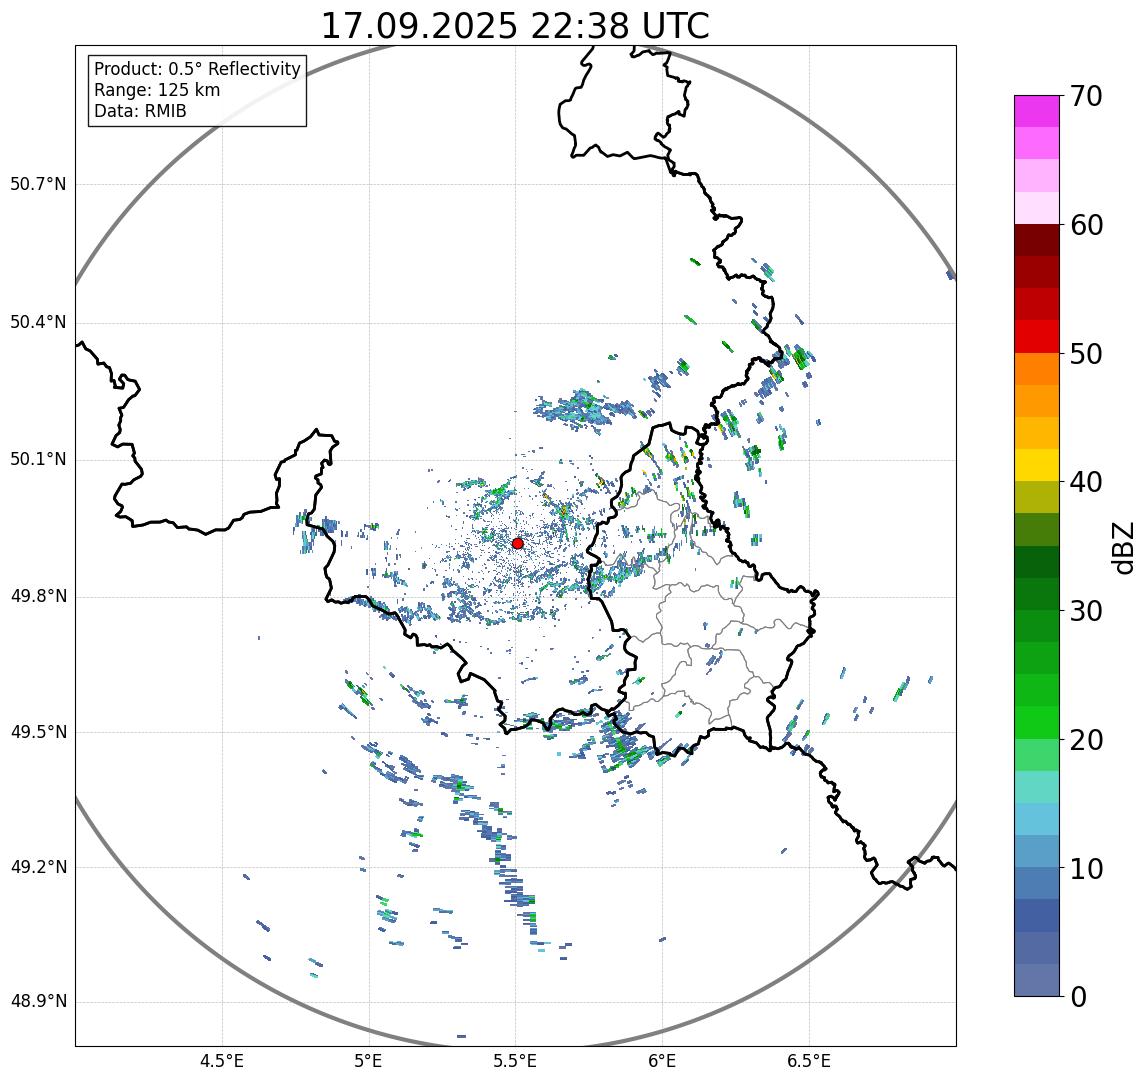Screen dimensions: 1148x1081
Task: Click the colorbar tick label 50
Action: point(1086,354)
